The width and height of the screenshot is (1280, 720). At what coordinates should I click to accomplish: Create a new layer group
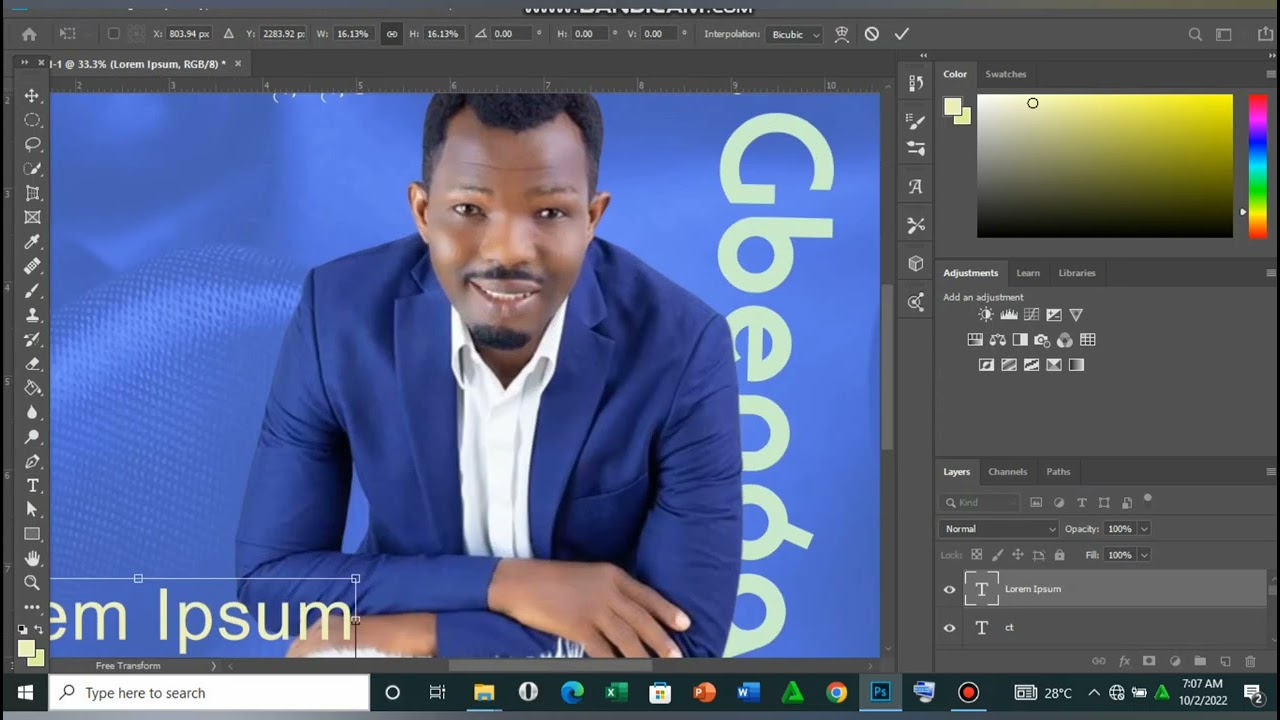pos(1199,661)
